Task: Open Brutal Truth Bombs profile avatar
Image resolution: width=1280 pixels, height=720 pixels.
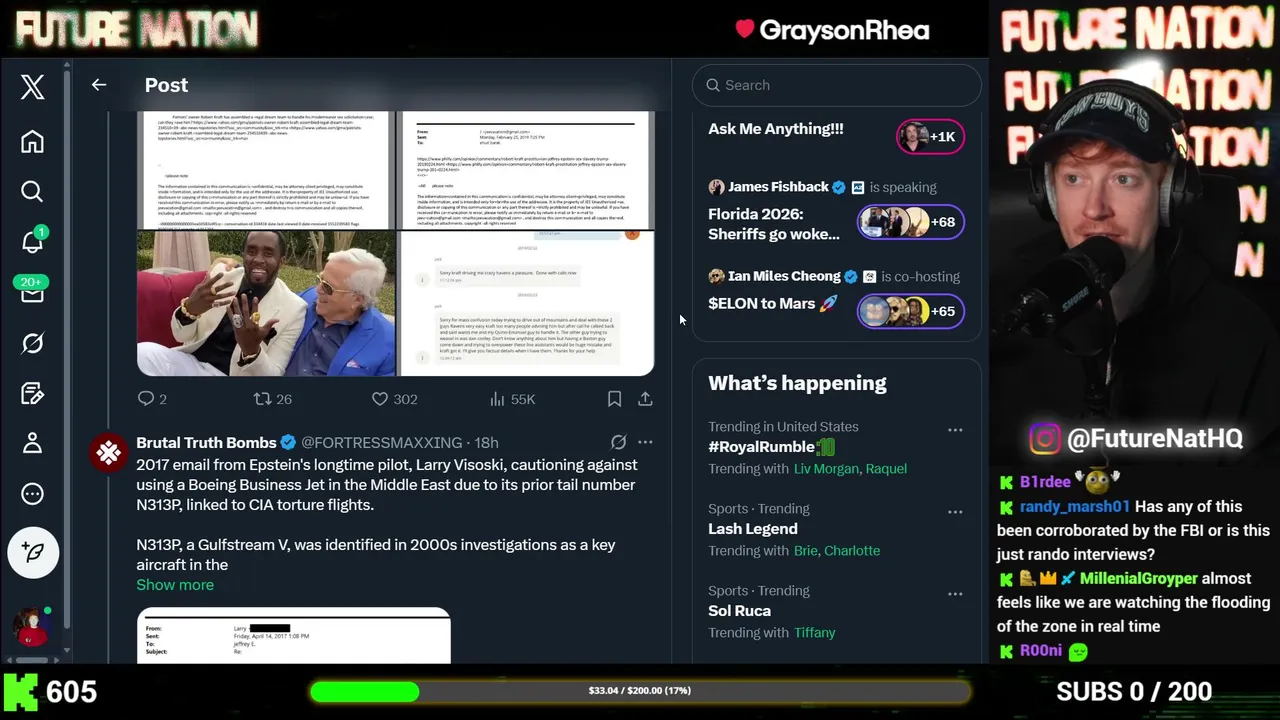Action: tap(108, 453)
